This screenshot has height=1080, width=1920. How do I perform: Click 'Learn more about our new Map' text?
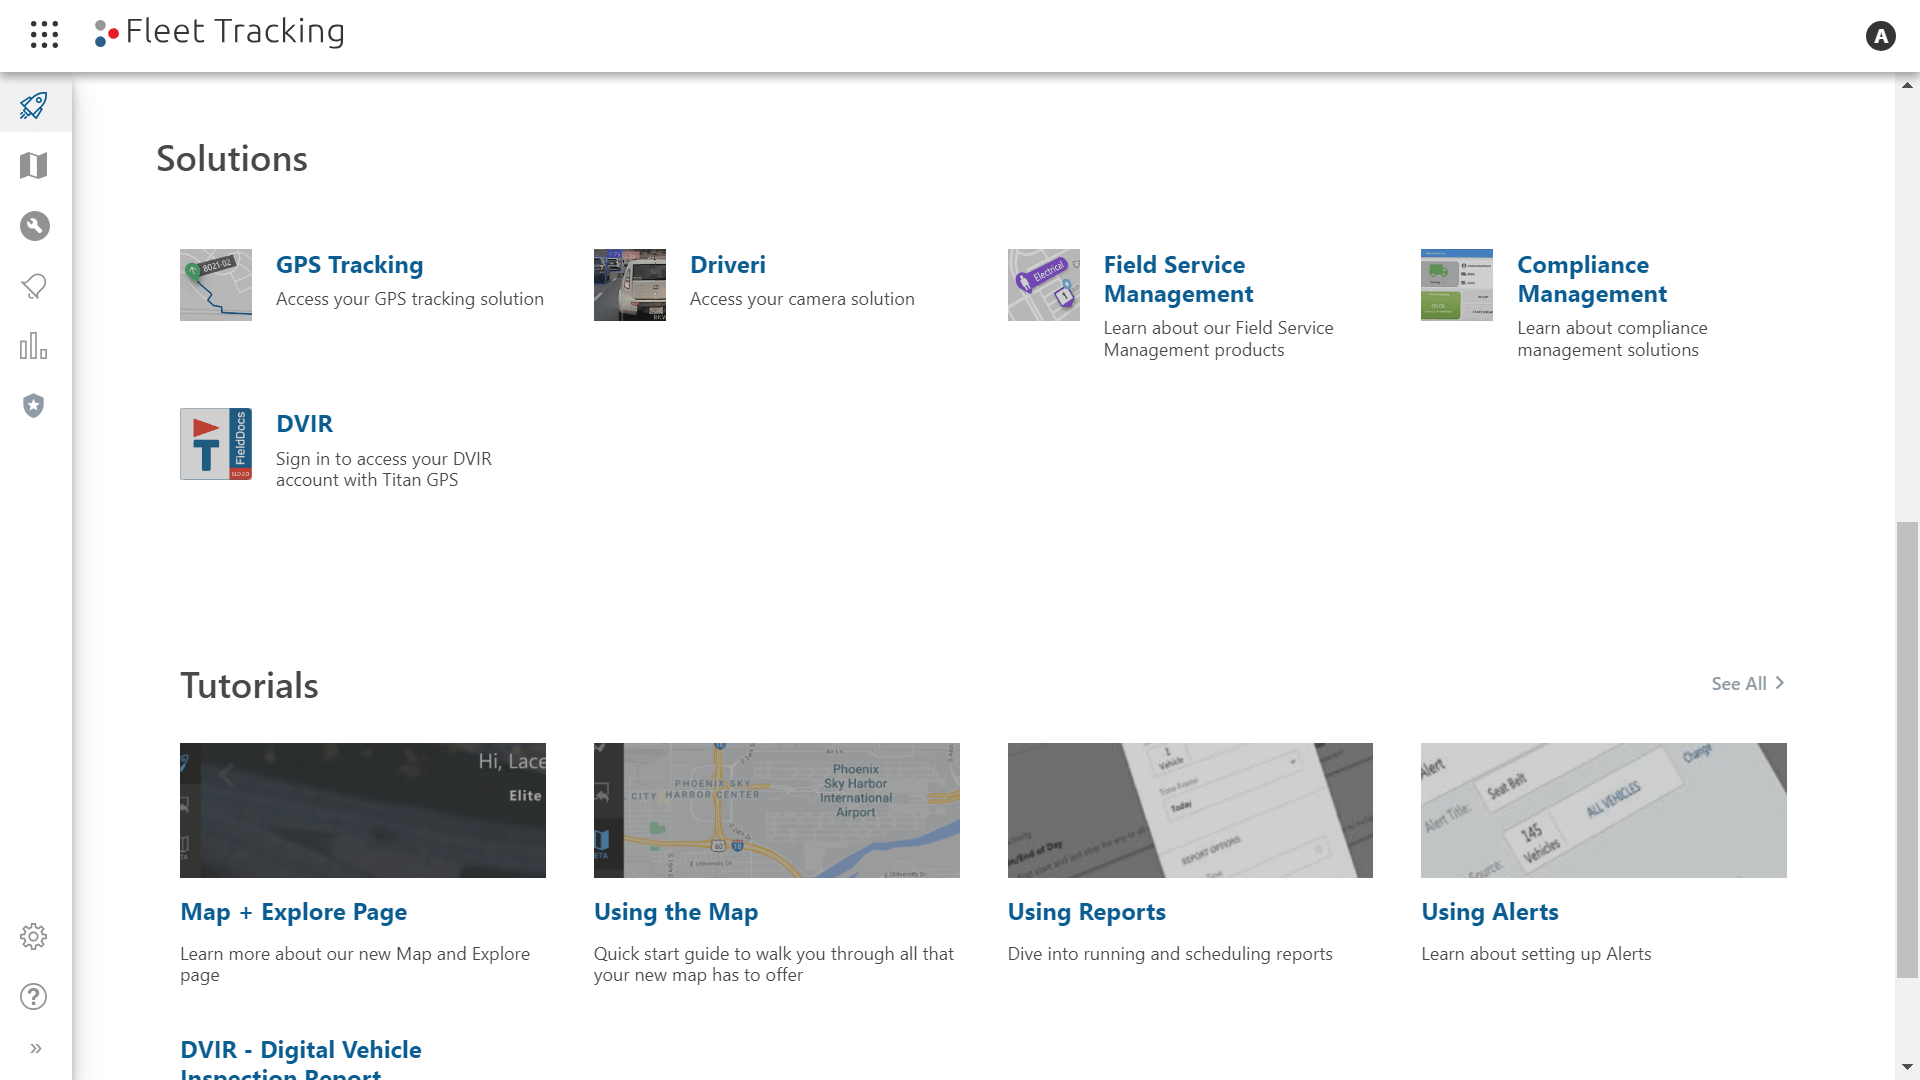coord(306,954)
